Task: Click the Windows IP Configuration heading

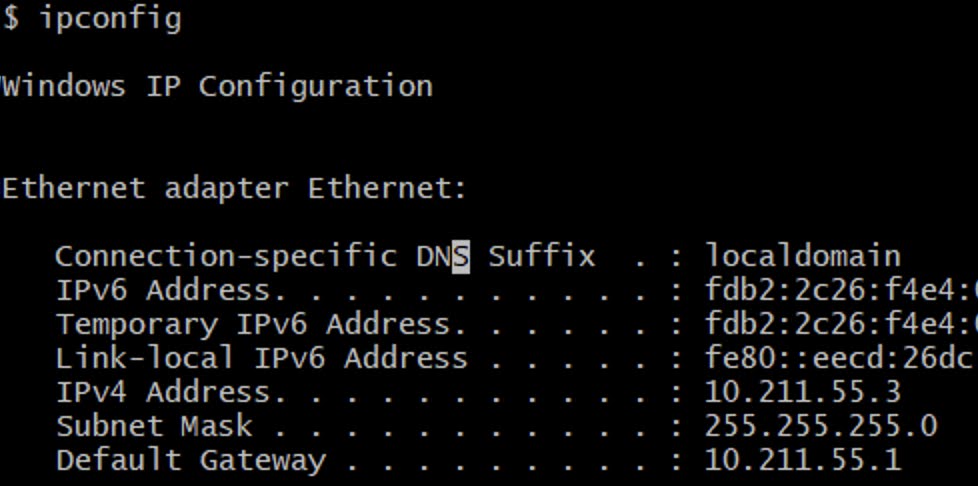Action: point(216,86)
